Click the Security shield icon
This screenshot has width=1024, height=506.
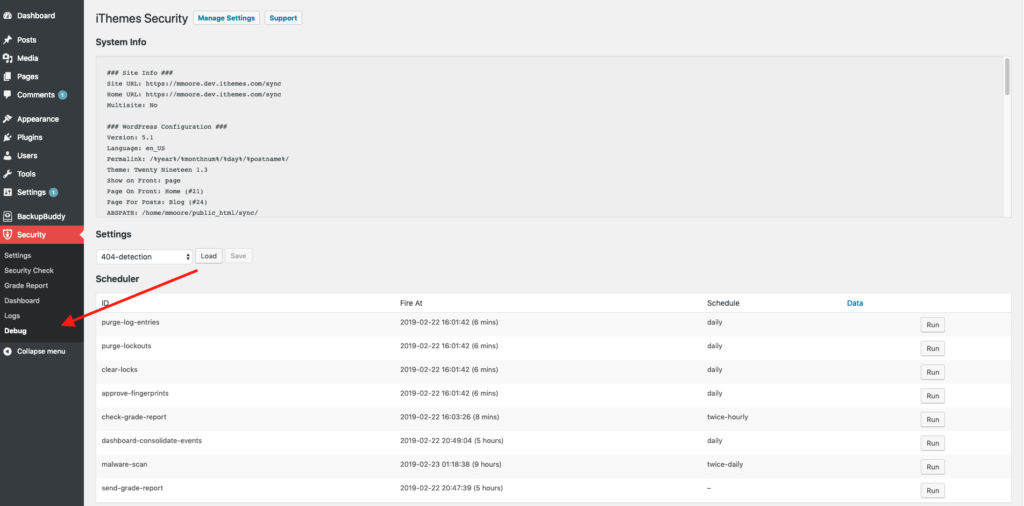click(x=8, y=234)
